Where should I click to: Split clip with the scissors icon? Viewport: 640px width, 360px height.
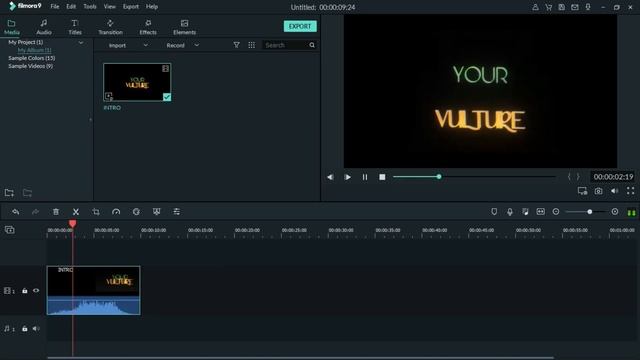click(76, 211)
